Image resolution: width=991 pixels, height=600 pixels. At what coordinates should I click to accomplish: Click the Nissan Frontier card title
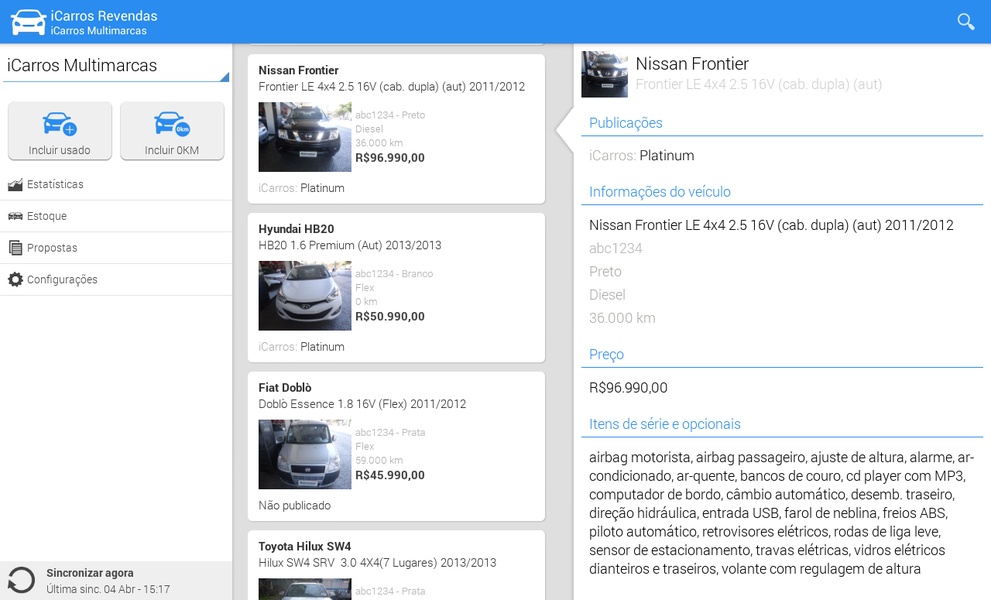(x=298, y=70)
